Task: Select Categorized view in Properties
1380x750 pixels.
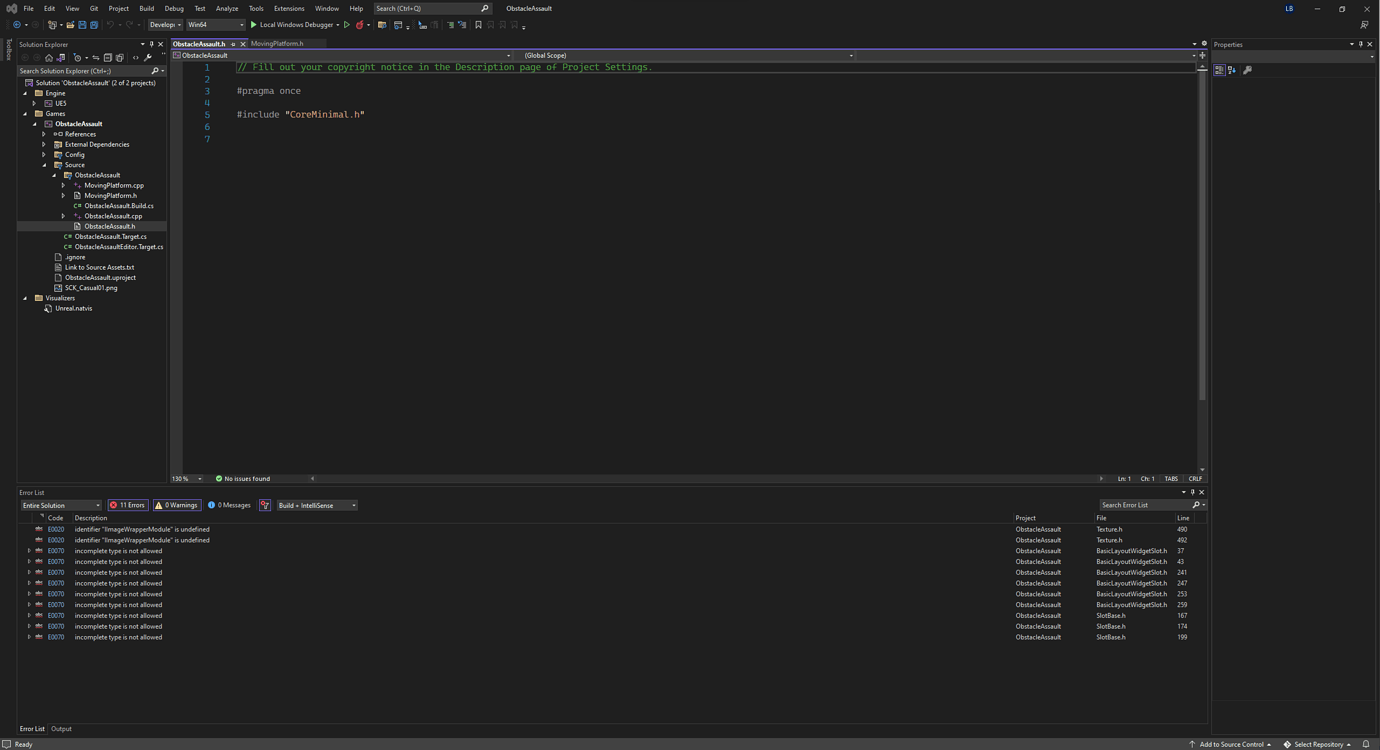Action: (x=1219, y=70)
